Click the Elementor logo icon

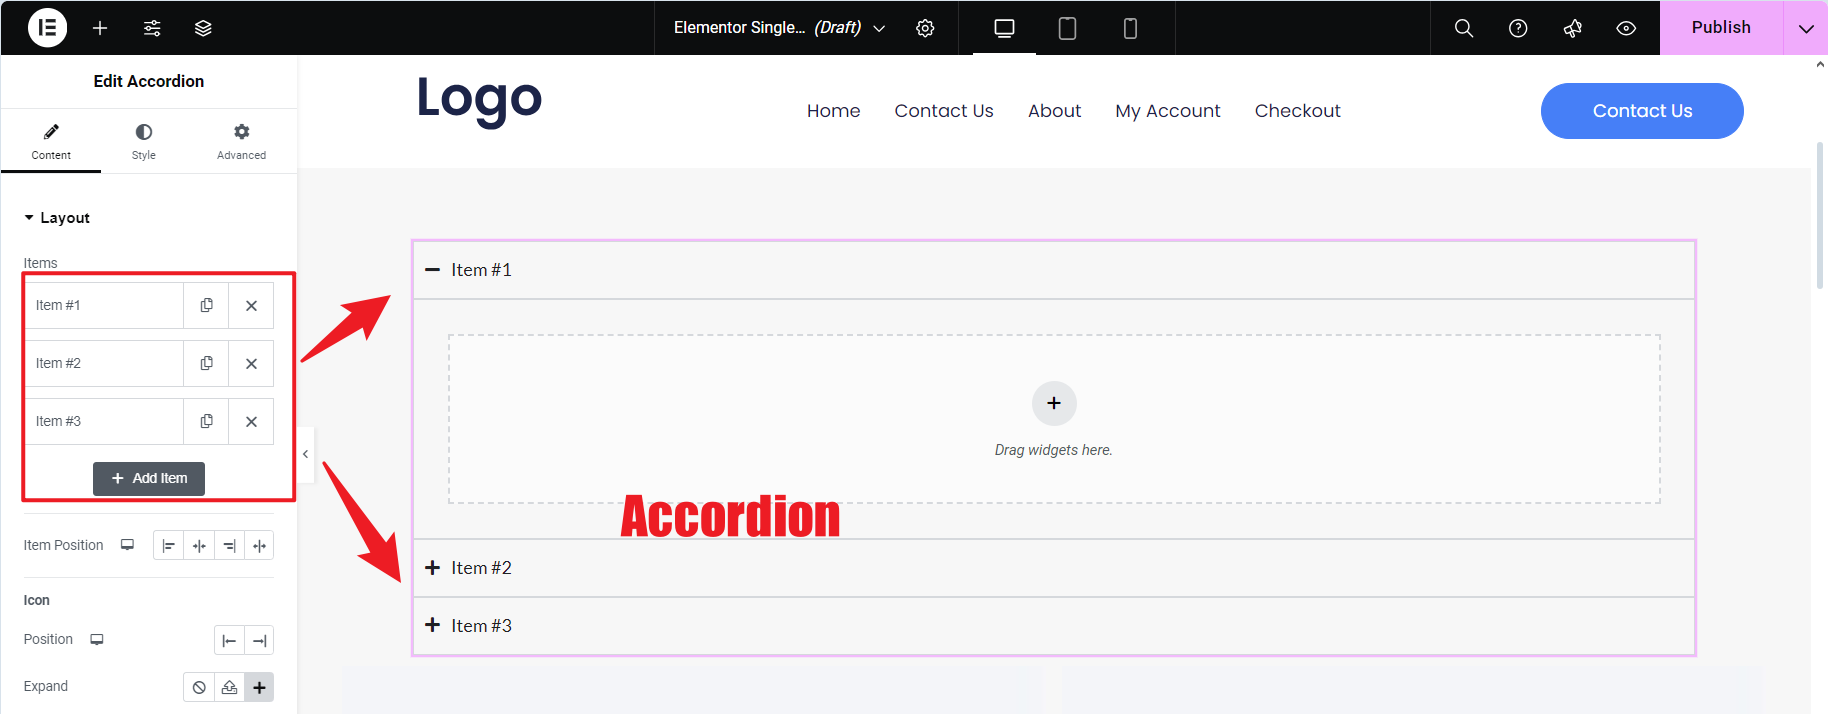click(47, 28)
